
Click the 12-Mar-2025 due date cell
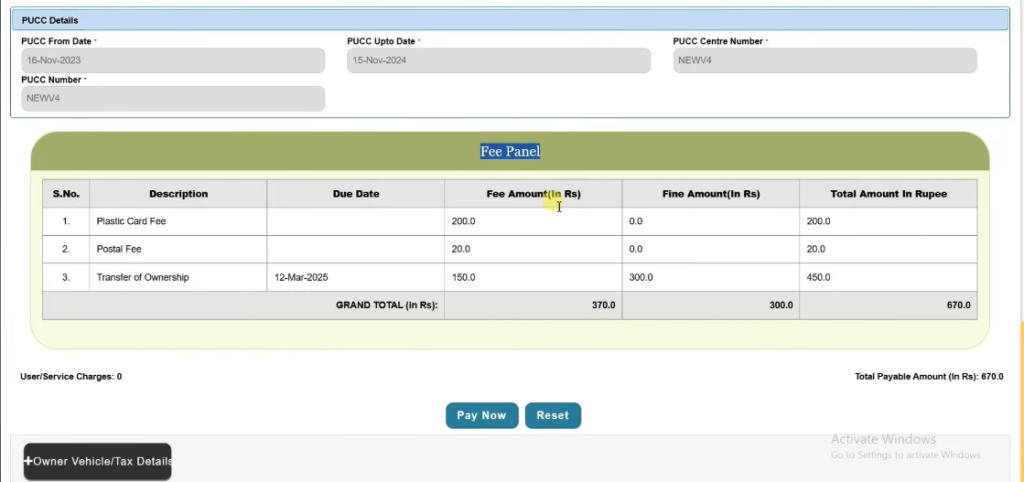pyautogui.click(x=300, y=277)
